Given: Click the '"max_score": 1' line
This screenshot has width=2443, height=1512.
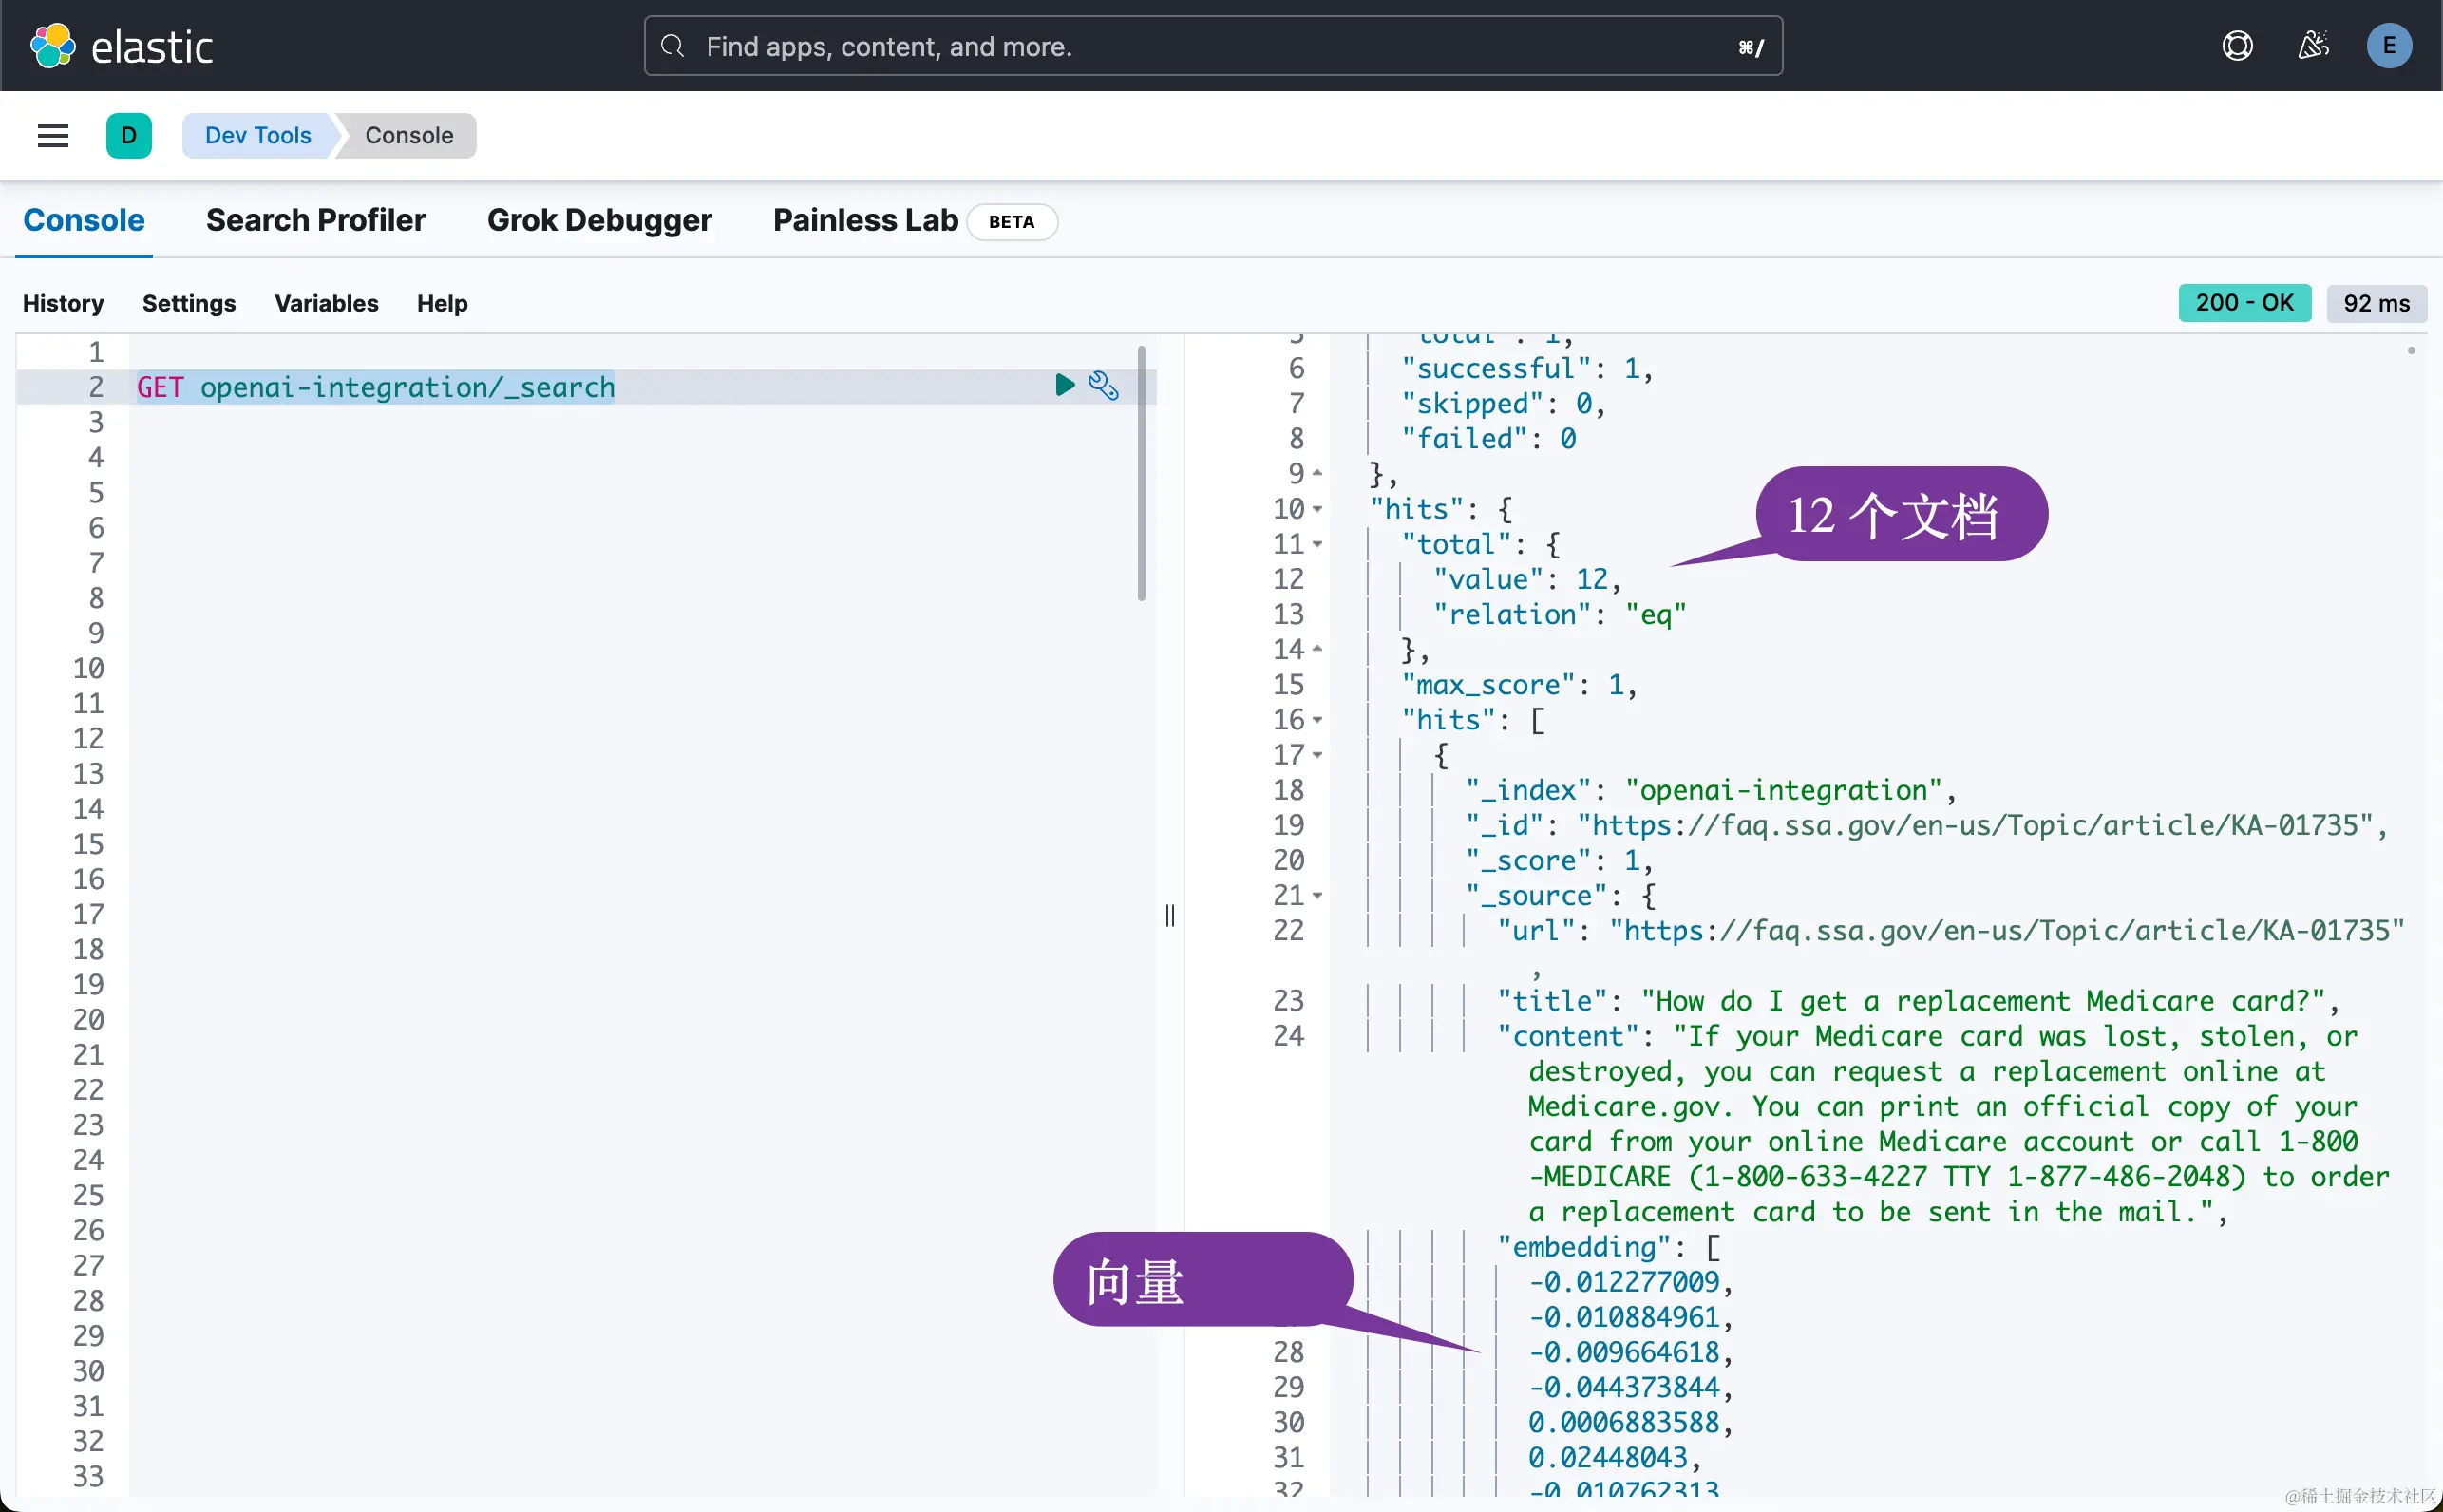Looking at the screenshot, I should coord(1518,685).
